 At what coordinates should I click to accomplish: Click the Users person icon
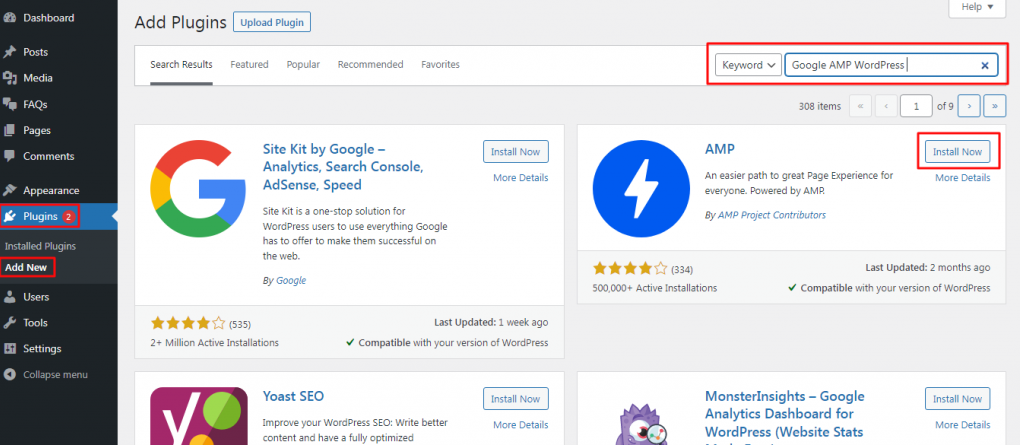click(x=10, y=297)
